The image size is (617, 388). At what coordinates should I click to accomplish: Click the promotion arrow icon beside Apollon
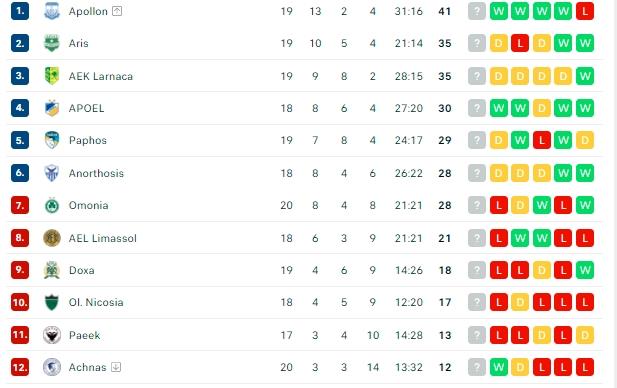(x=117, y=11)
